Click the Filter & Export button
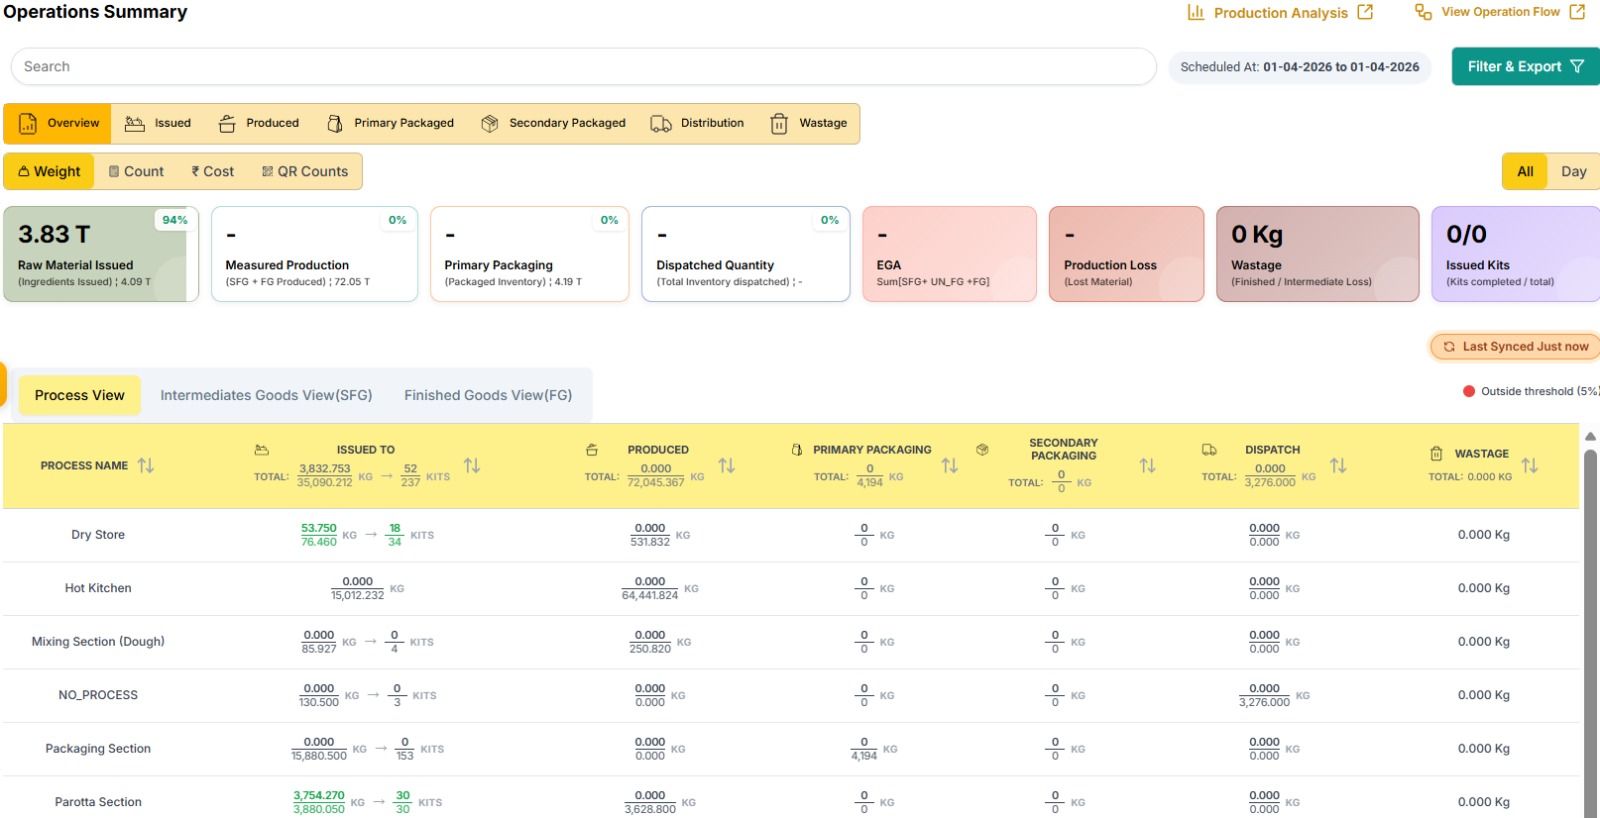Image resolution: width=1600 pixels, height=818 pixels. tap(1525, 66)
